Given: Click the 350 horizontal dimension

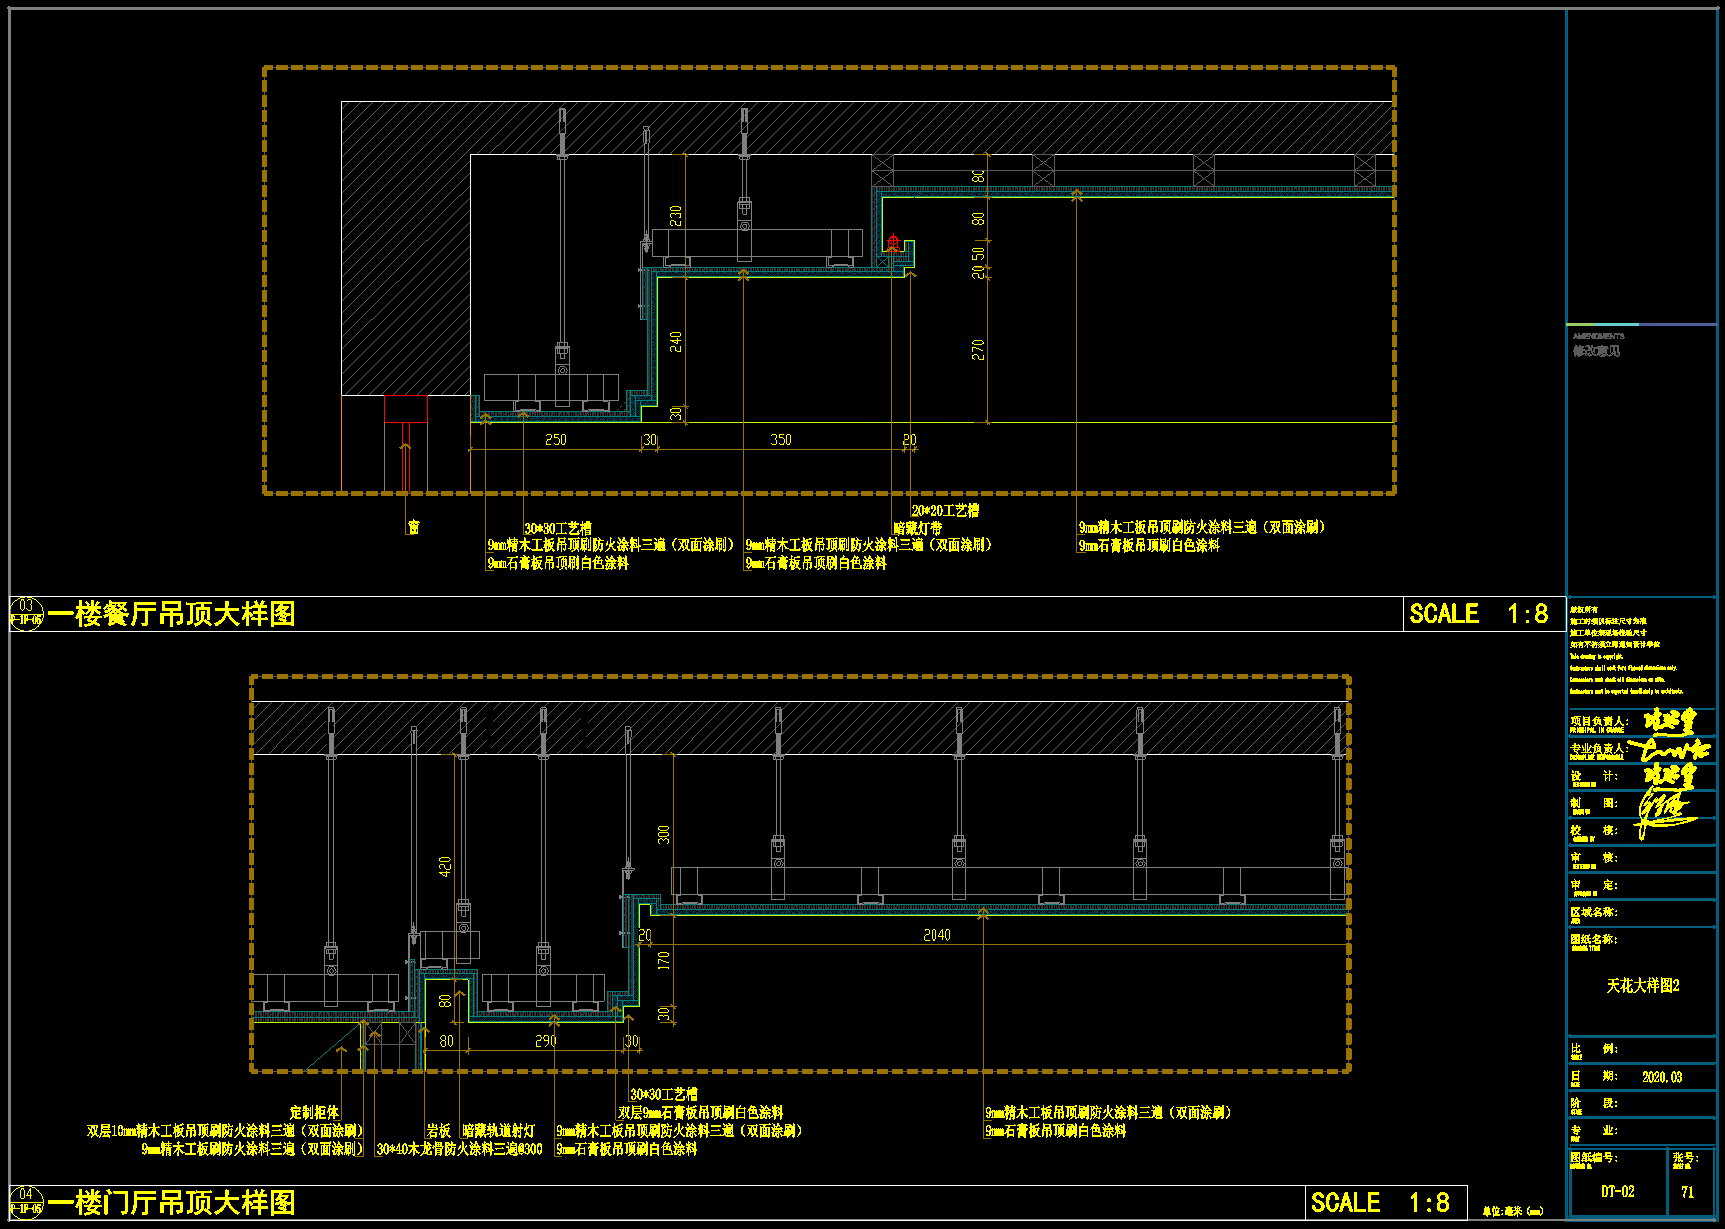Looking at the screenshot, I should click(781, 439).
